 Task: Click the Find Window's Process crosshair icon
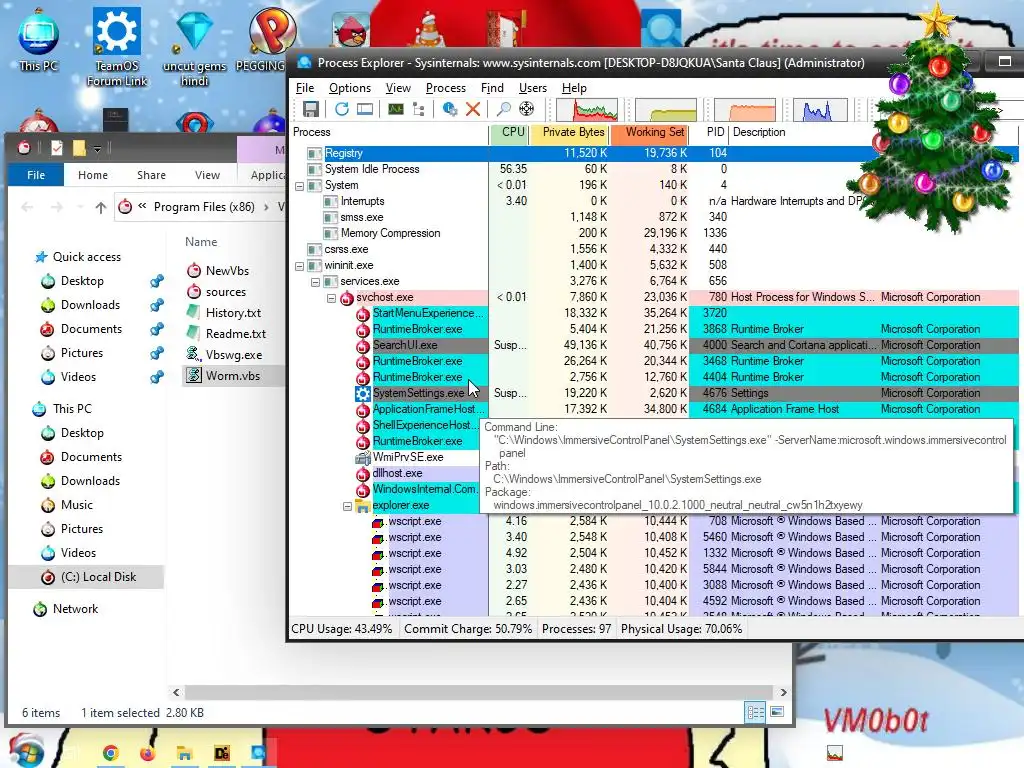(526, 109)
